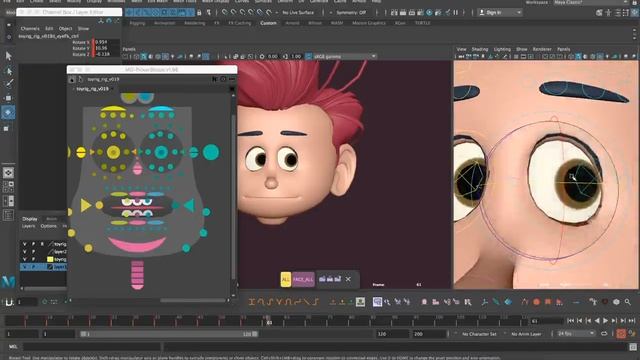Image resolution: width=640 pixels, height=360 pixels.
Task: Jump to the start of the playback range
Action: pos(570,321)
